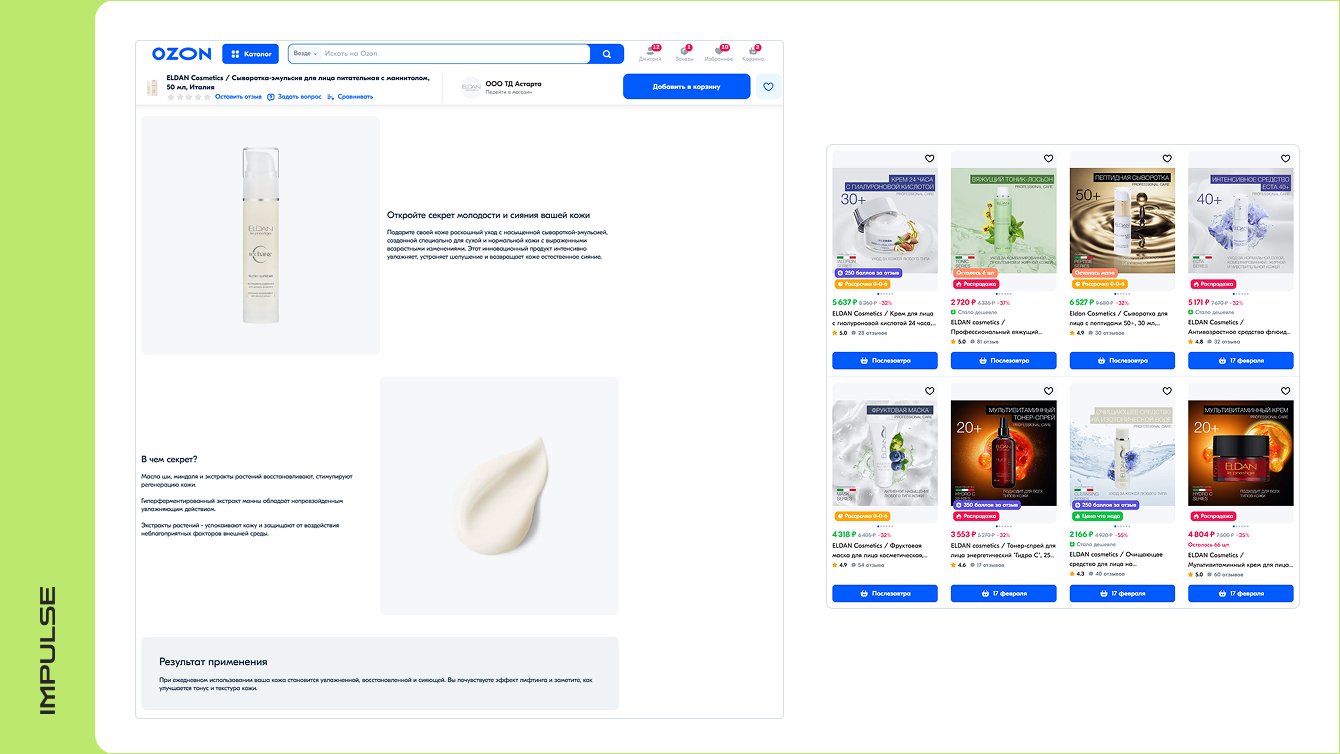Screen dimensions: 1340x754
Task: Click the ELDAN seller logo
Action: 471,87
